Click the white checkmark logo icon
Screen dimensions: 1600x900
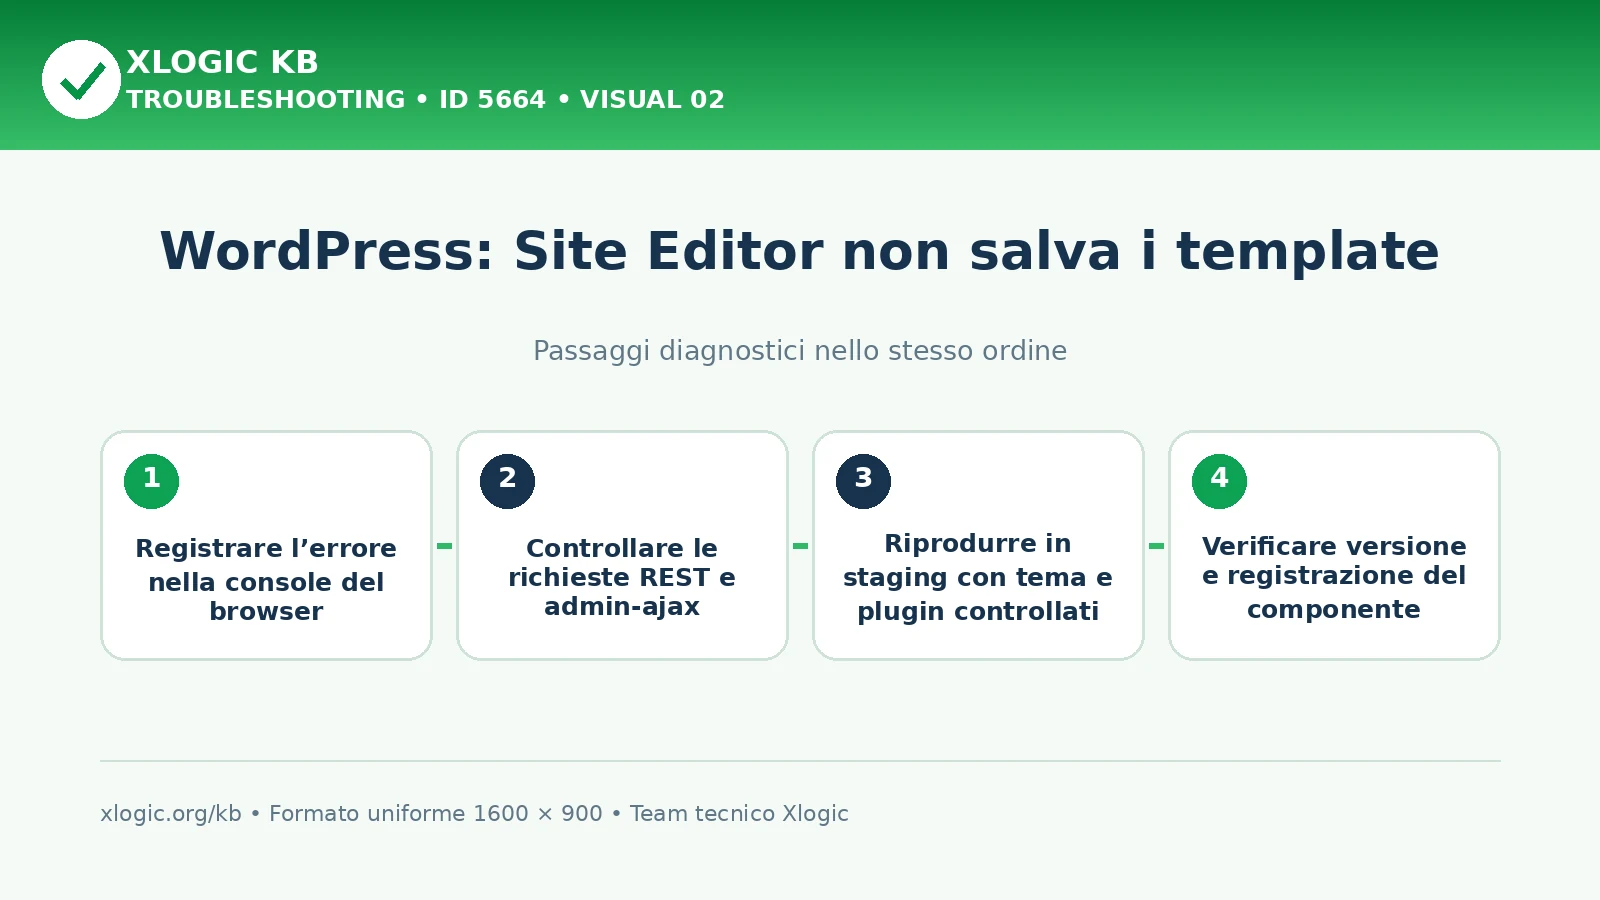(x=81, y=79)
